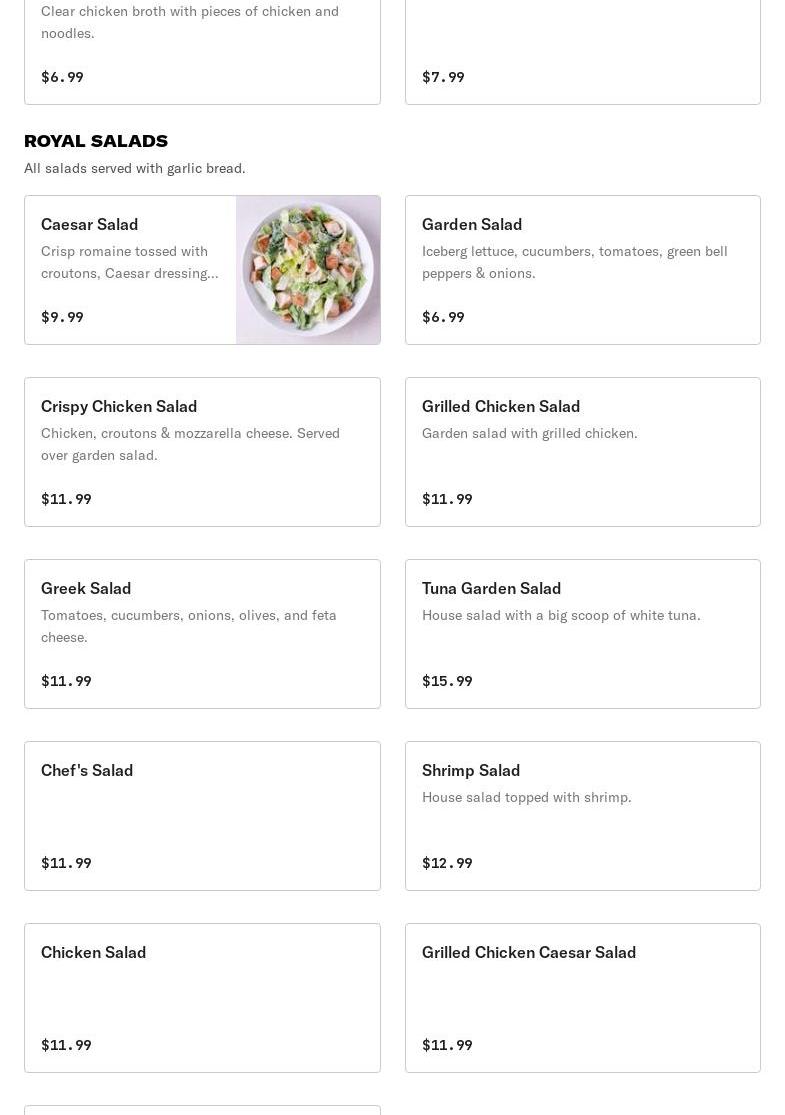The width and height of the screenshot is (785, 1115).
Task: Click the Tuna Garden Salad $15.99 price
Action: tap(447, 681)
